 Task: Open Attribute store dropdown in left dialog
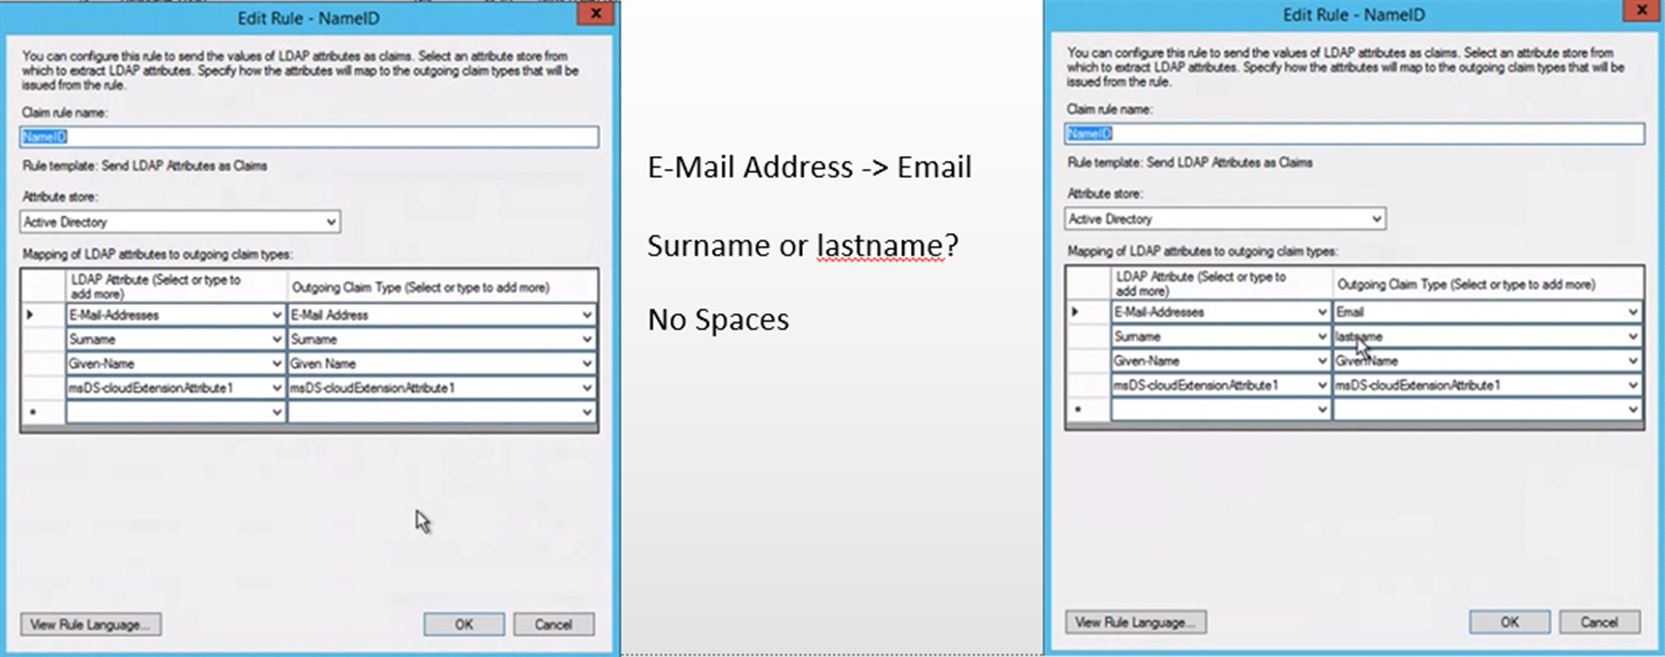click(331, 222)
